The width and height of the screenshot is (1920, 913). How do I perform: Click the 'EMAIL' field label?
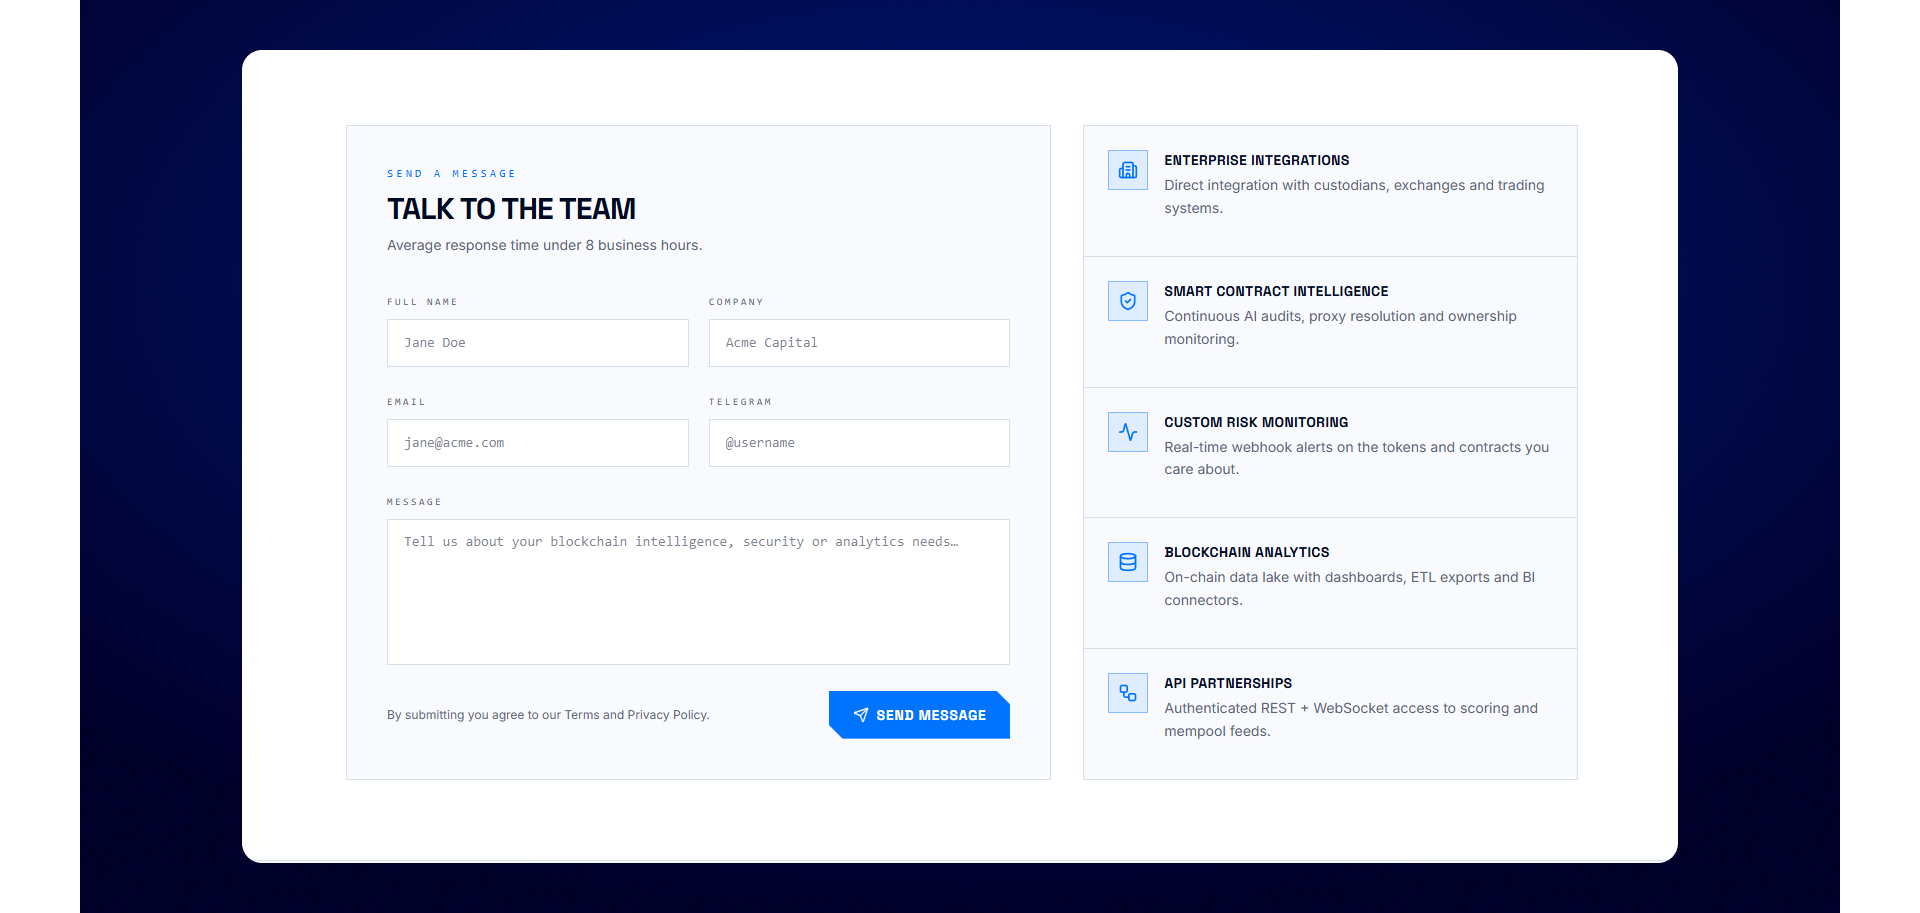(406, 402)
